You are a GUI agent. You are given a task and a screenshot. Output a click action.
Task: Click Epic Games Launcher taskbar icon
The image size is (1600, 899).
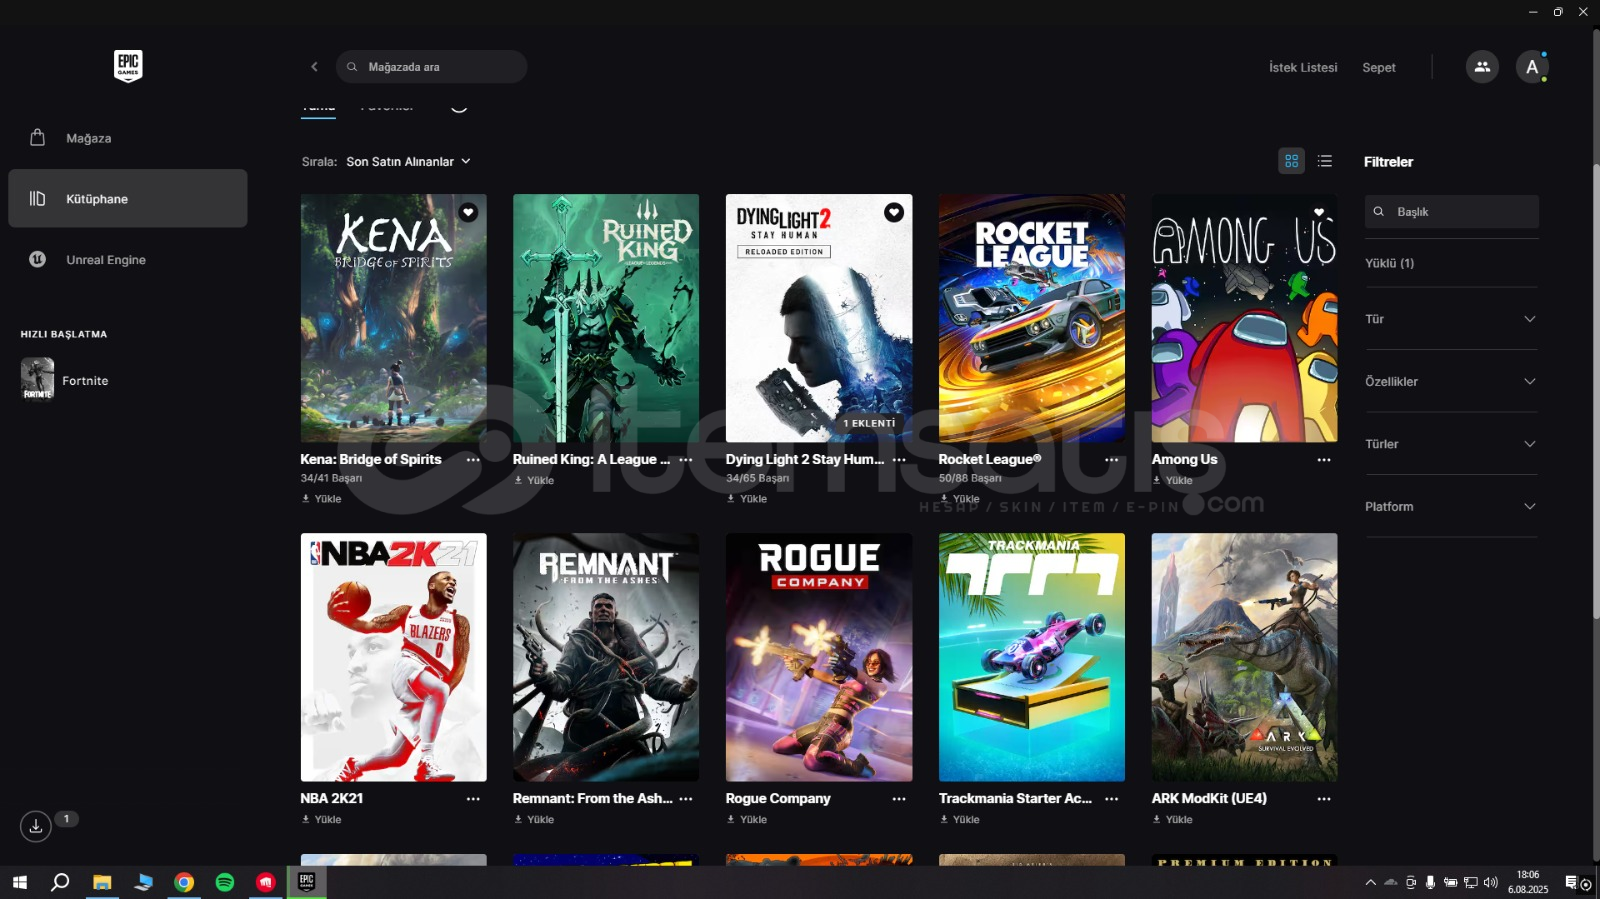(x=307, y=882)
